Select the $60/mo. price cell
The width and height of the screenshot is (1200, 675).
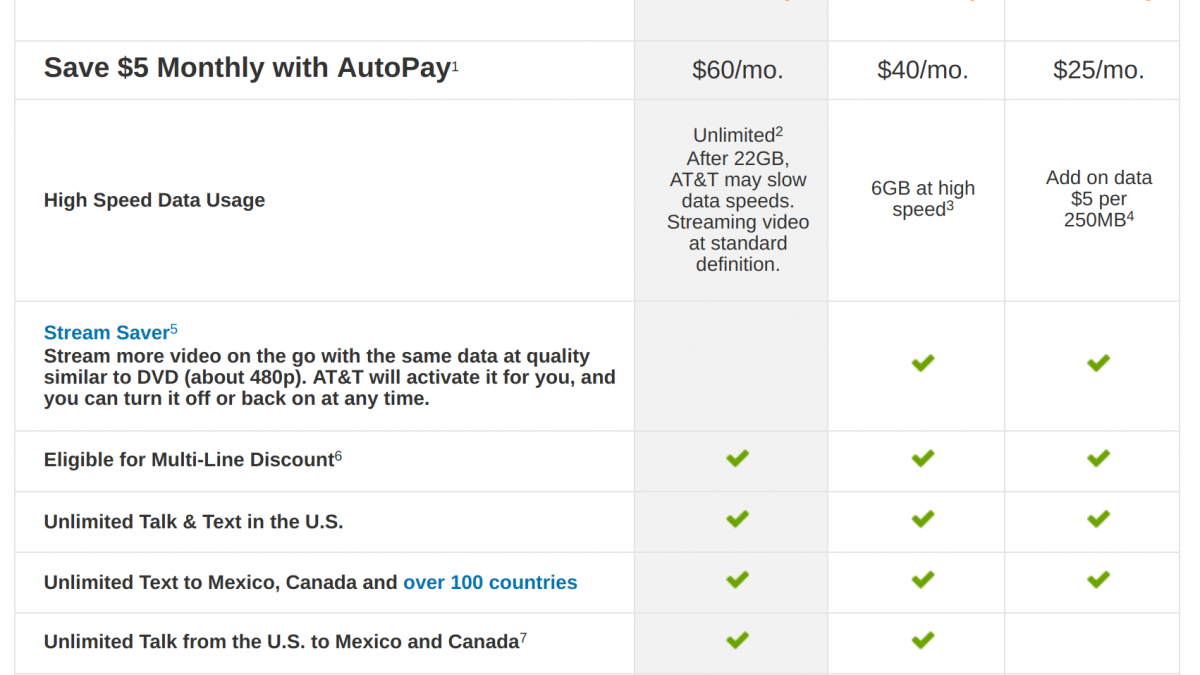[x=737, y=70]
